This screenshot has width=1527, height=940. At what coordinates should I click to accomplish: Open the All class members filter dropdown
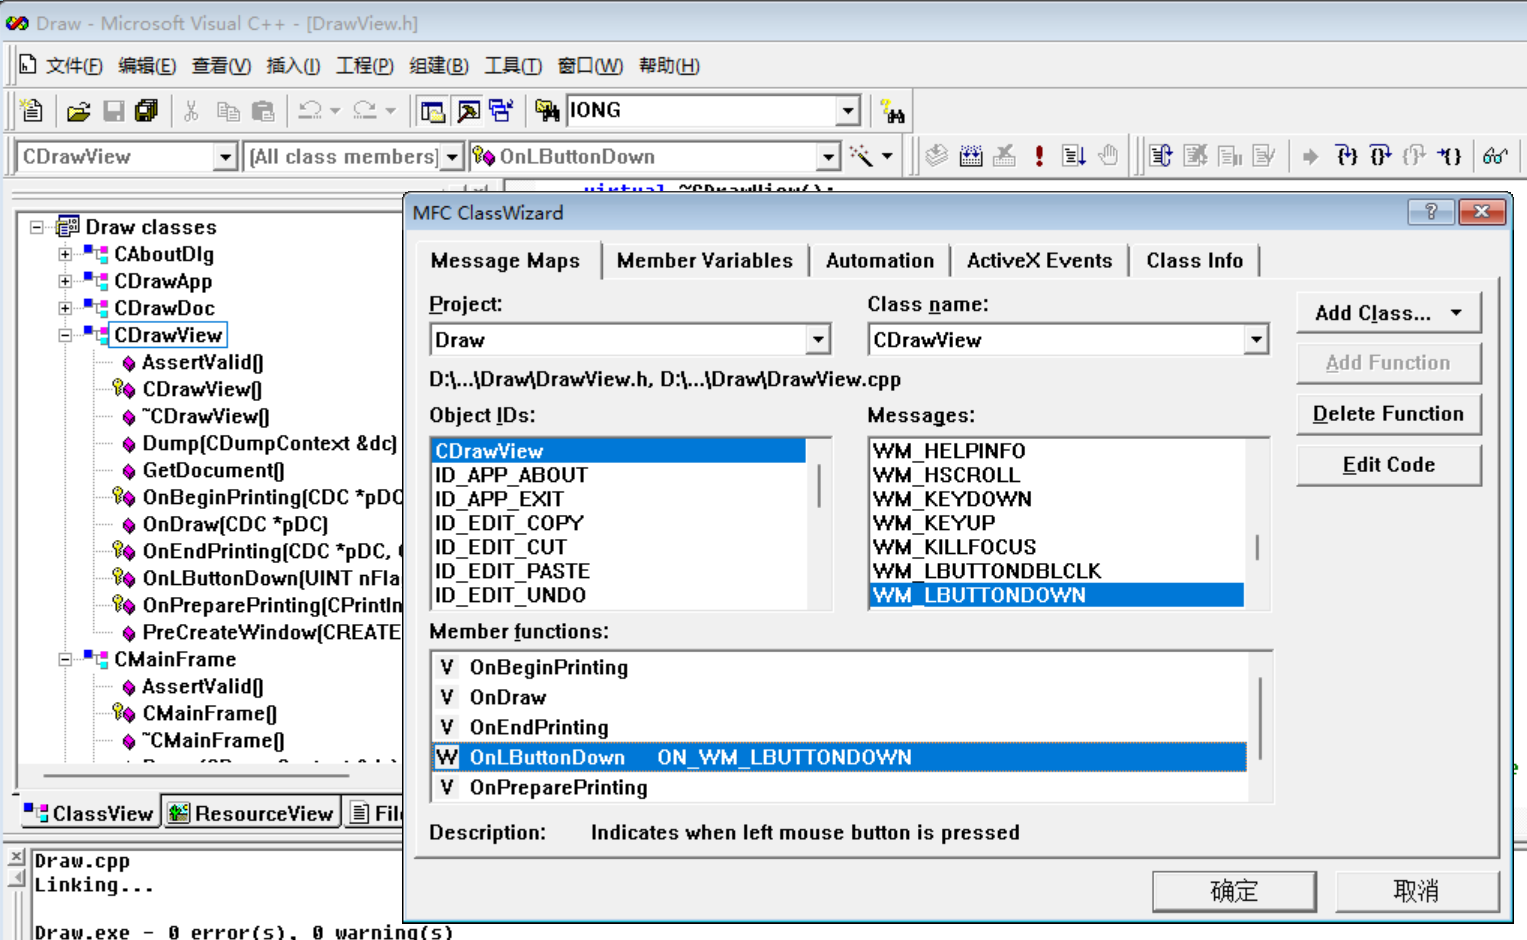coord(452,157)
